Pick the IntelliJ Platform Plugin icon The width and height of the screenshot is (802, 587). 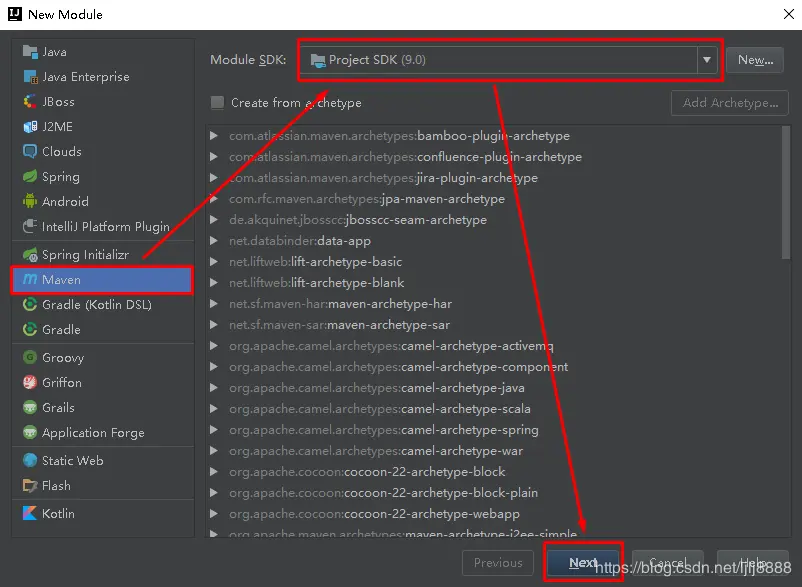pos(30,226)
